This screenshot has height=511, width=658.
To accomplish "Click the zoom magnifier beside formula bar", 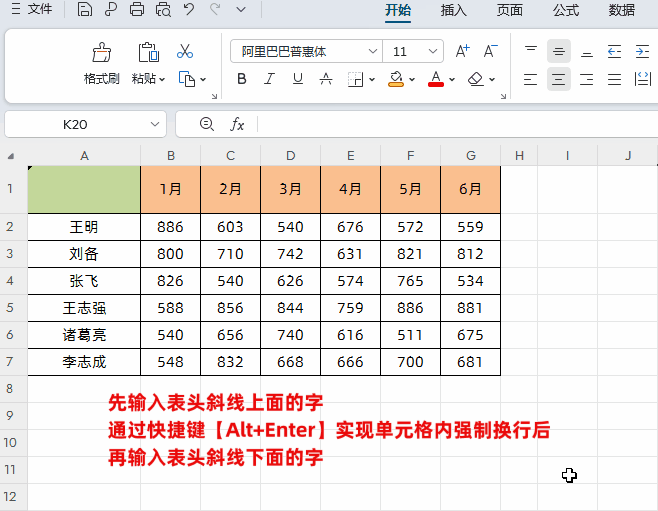I will tap(207, 124).
